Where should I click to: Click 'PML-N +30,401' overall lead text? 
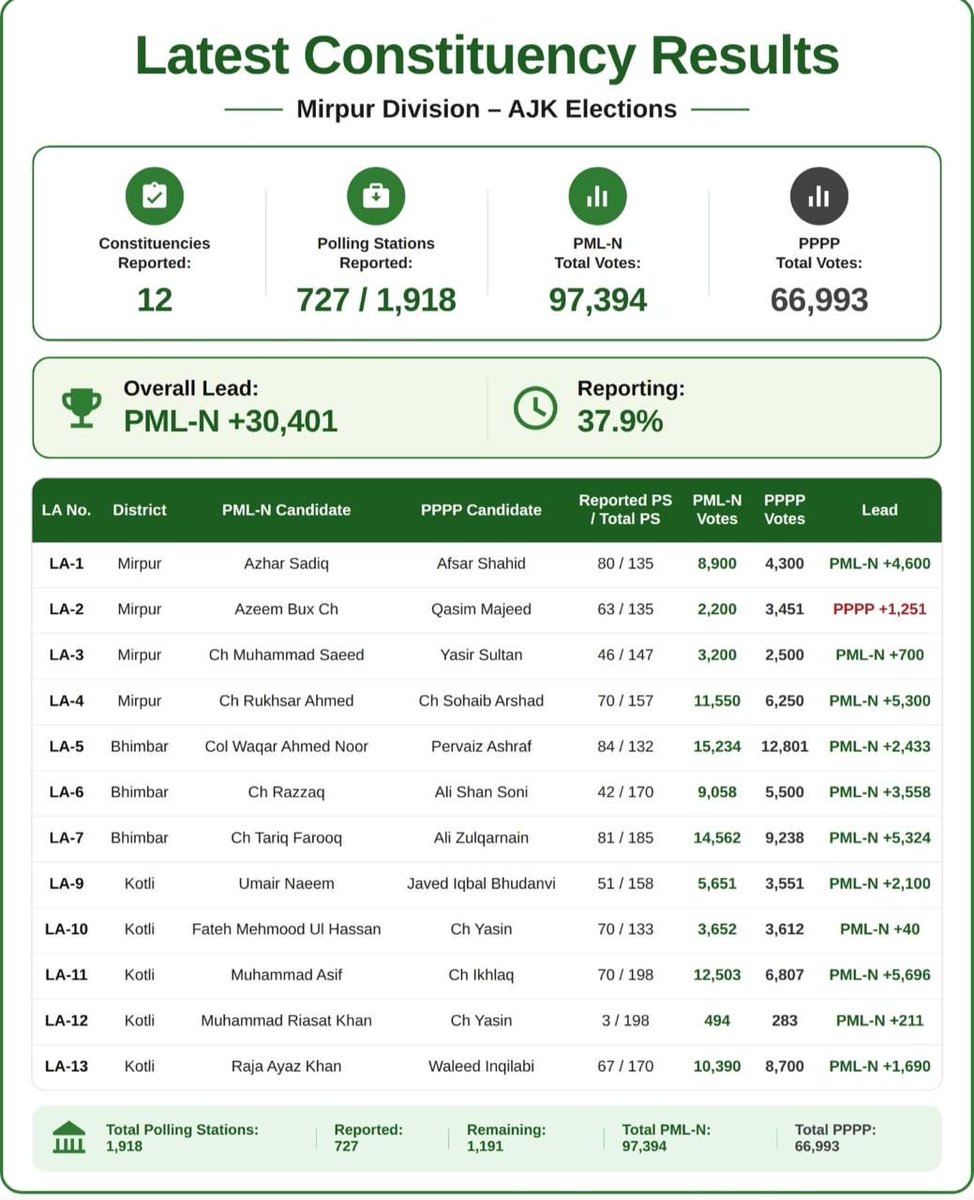point(231,421)
